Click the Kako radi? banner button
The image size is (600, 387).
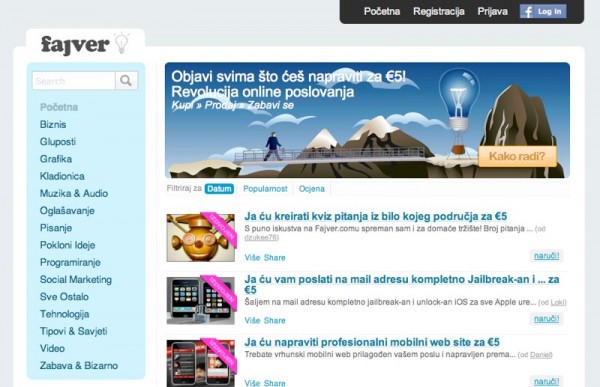click(517, 156)
